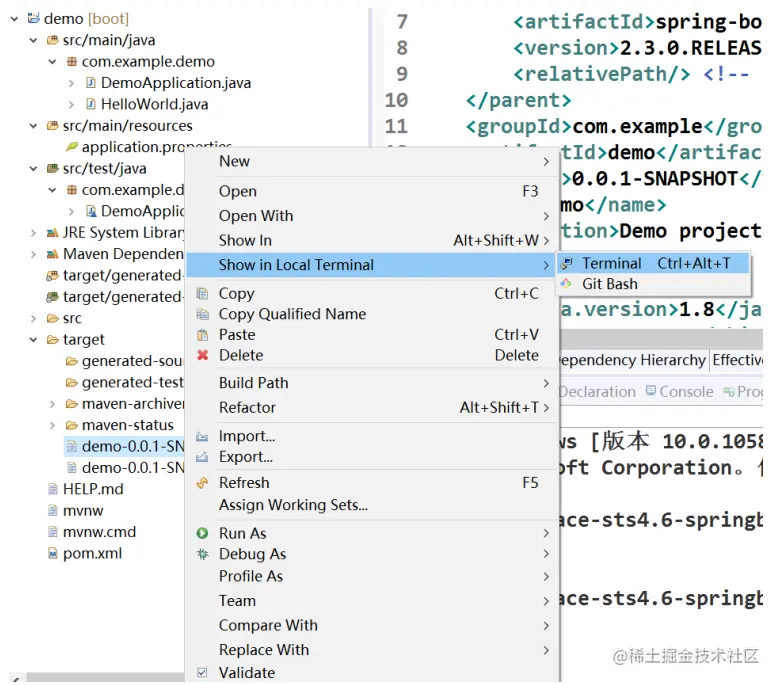Click the red Delete X icon
The image size is (779, 685).
click(x=202, y=355)
